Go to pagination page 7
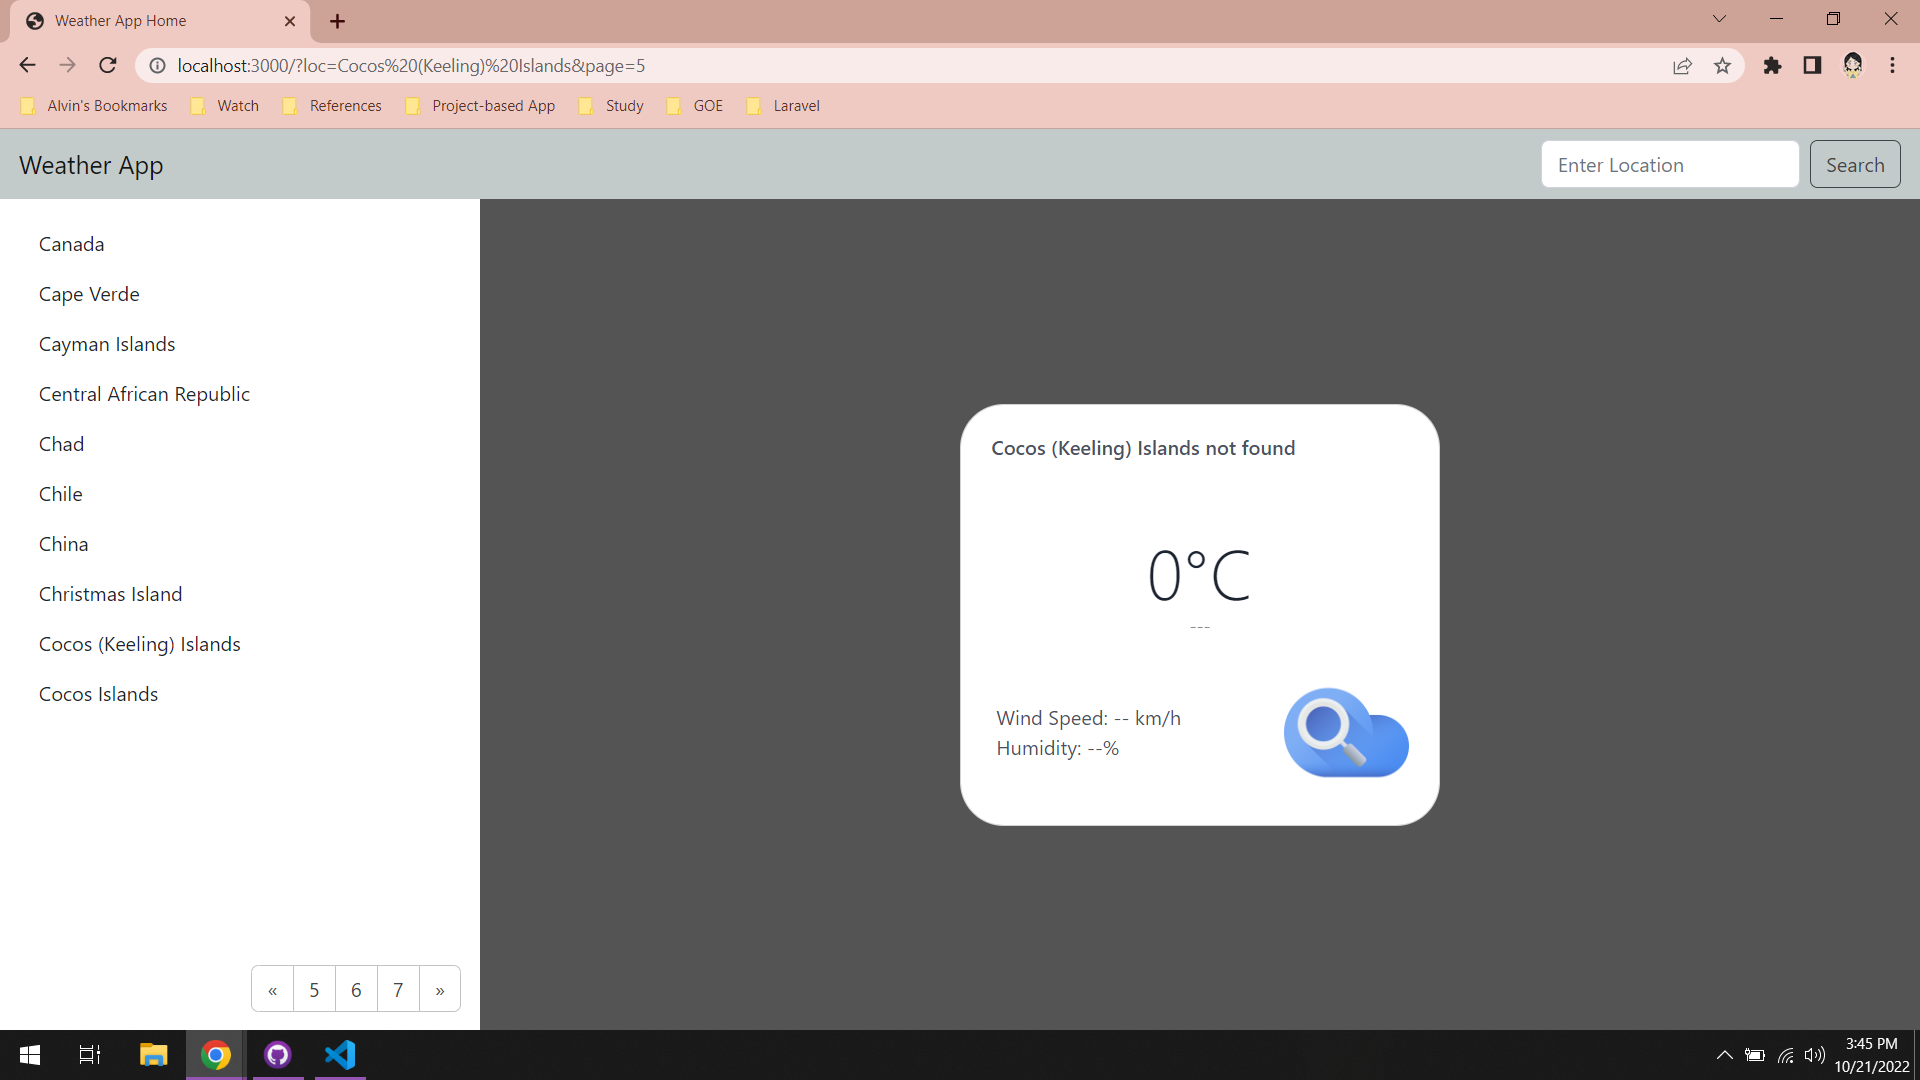1920x1080 pixels. click(x=398, y=989)
